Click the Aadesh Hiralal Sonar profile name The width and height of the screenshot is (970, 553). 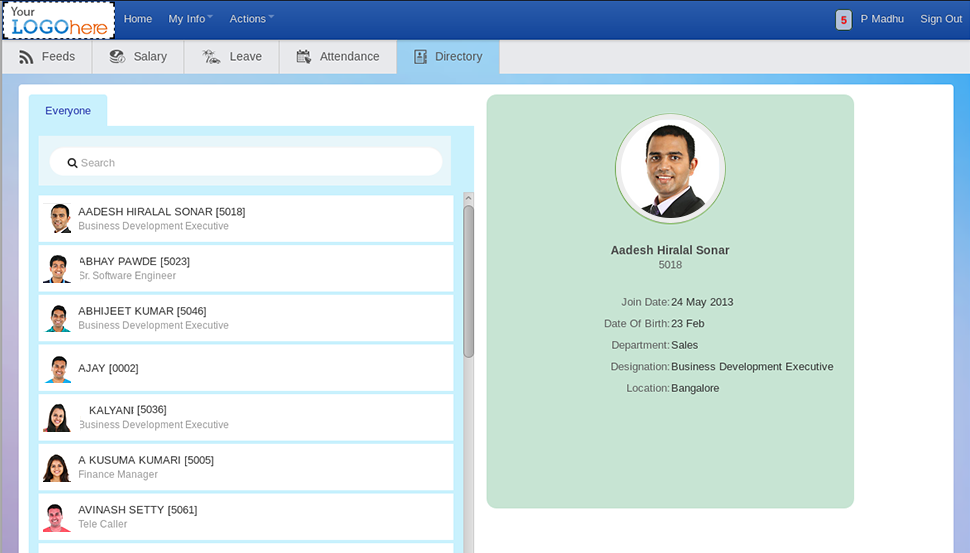[670, 250]
